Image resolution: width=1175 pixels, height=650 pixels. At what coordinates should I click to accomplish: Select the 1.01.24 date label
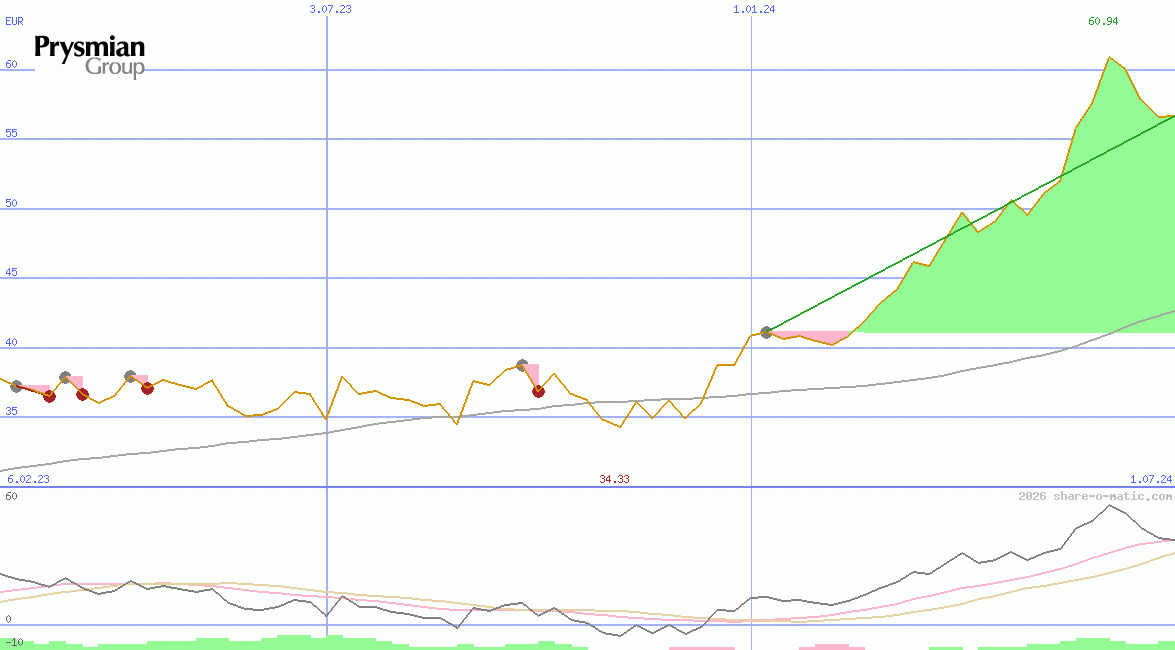point(754,9)
